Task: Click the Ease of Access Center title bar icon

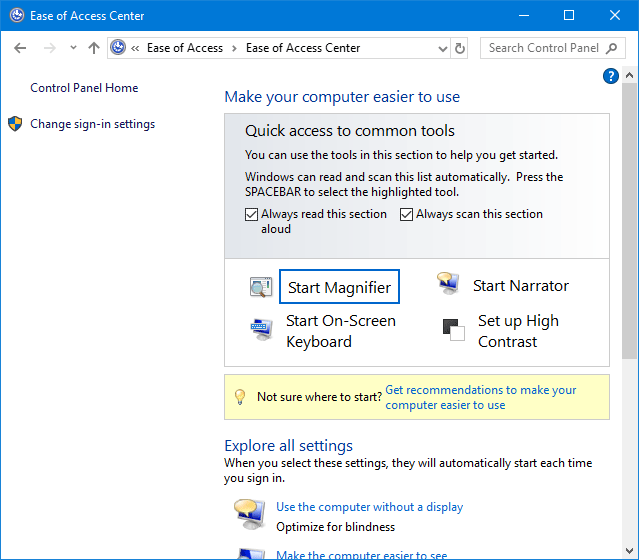Action: pos(17,15)
